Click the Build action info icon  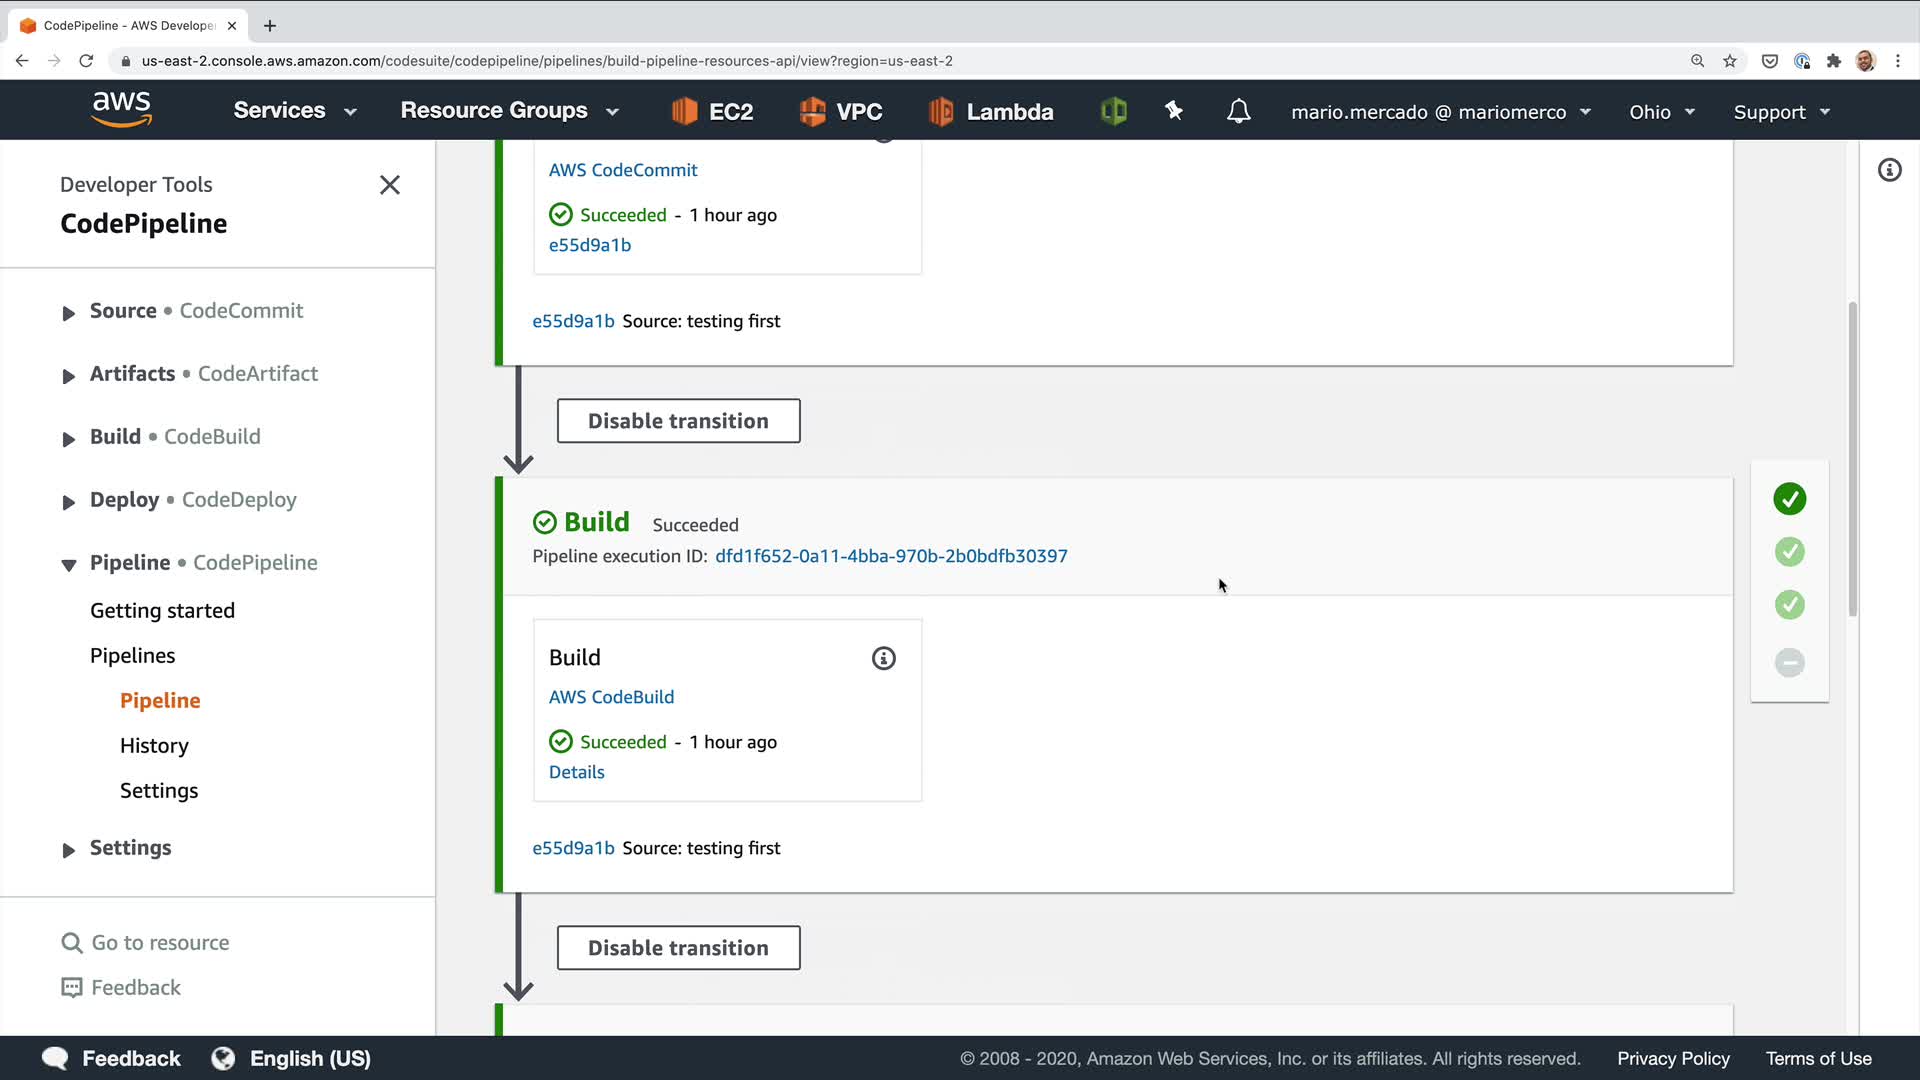883,658
